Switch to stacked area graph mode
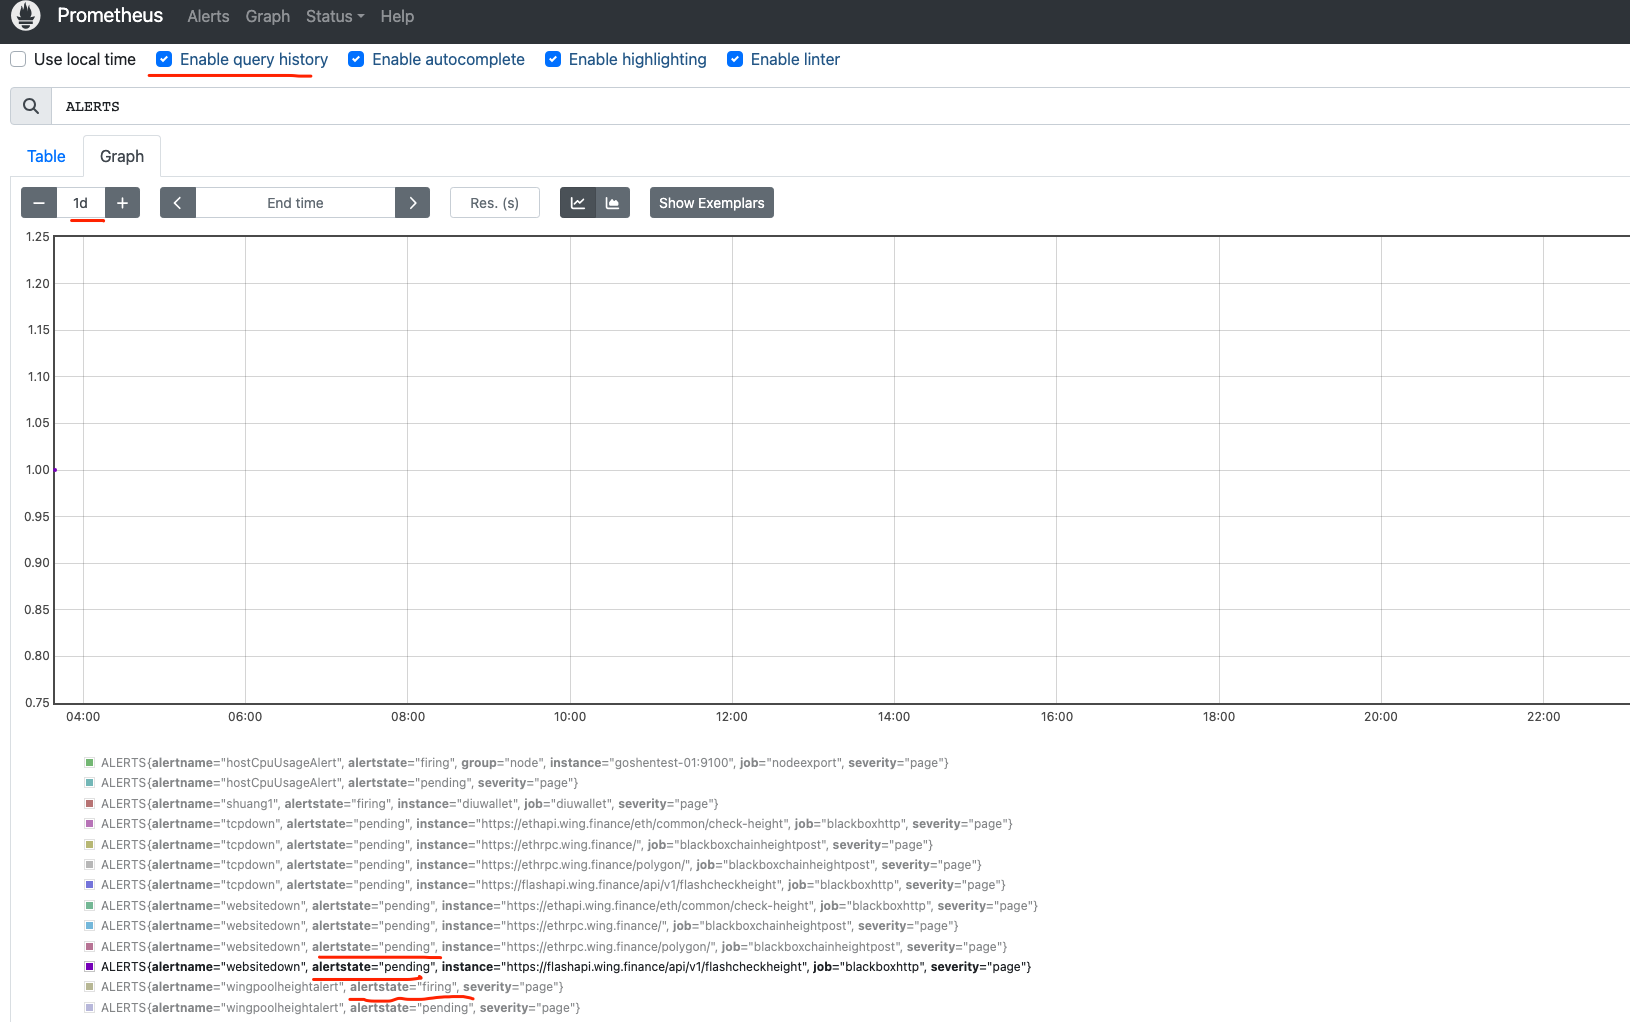 pos(613,203)
